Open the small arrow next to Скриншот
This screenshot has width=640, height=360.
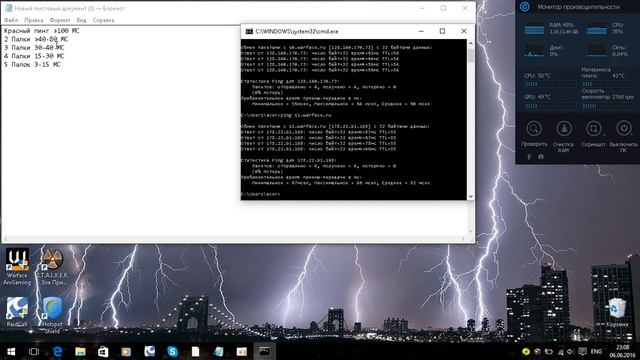pyautogui.click(x=603, y=135)
